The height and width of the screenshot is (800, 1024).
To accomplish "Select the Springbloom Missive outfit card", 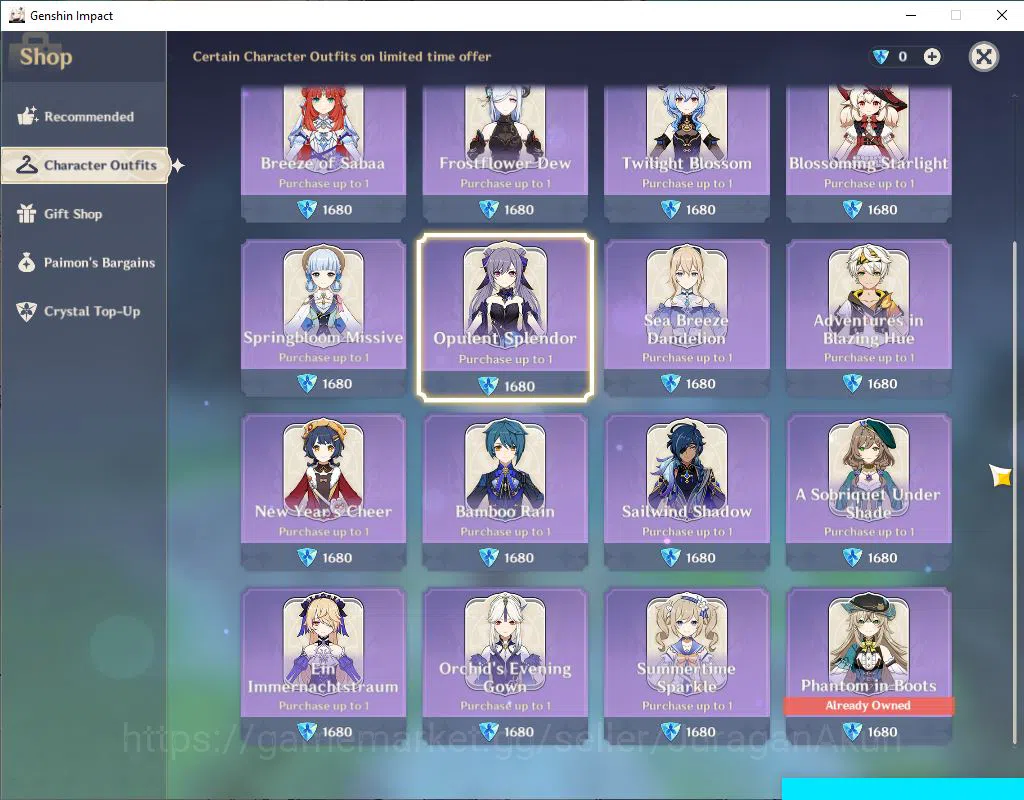I will click(x=323, y=317).
